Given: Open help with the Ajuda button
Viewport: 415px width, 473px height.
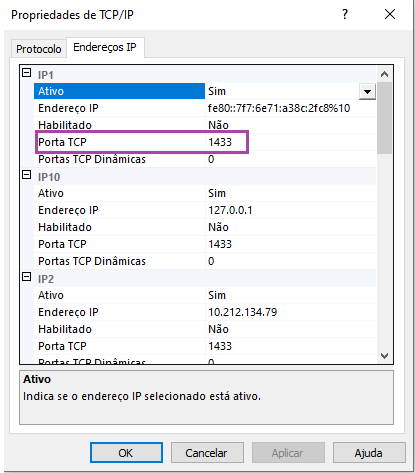Looking at the screenshot, I should coord(369,453).
